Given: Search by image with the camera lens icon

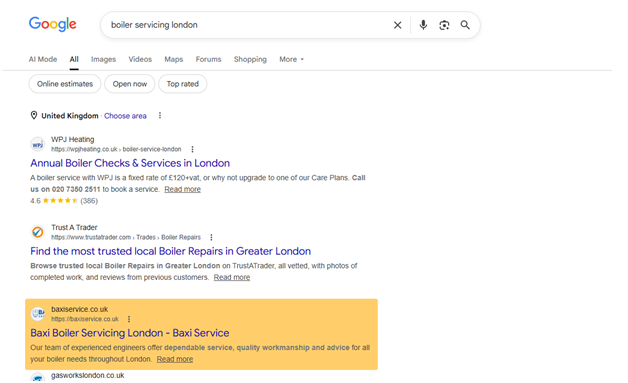Looking at the screenshot, I should [444, 25].
